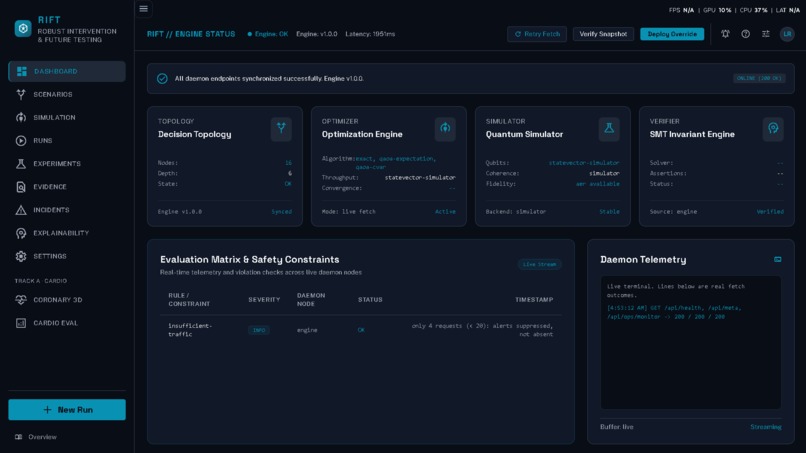The height and width of the screenshot is (453, 806).
Task: Click the INFO severity badge
Action: [x=259, y=330]
